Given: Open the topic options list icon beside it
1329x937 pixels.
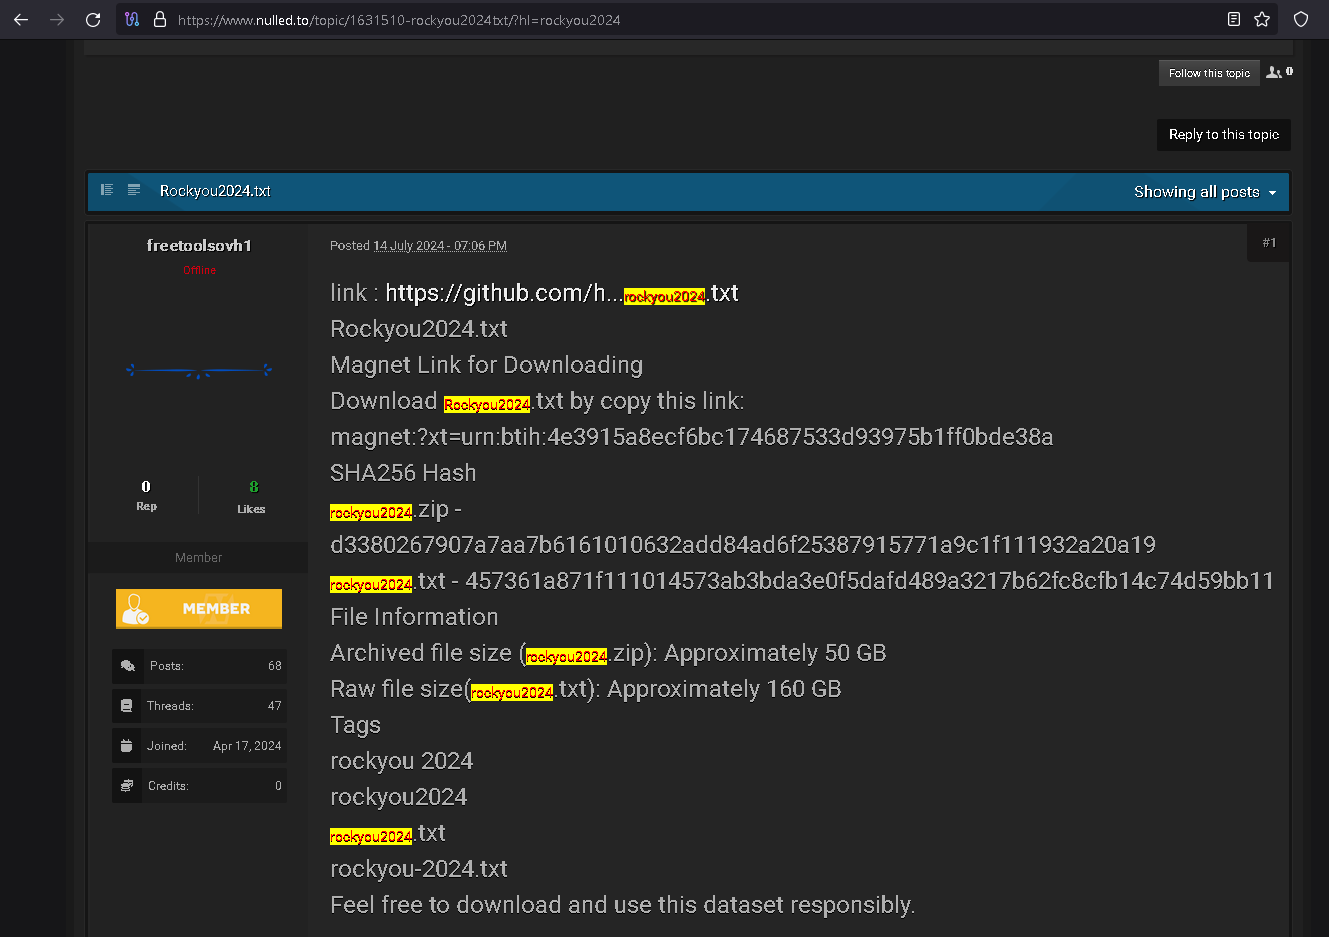Looking at the screenshot, I should [x=133, y=190].
